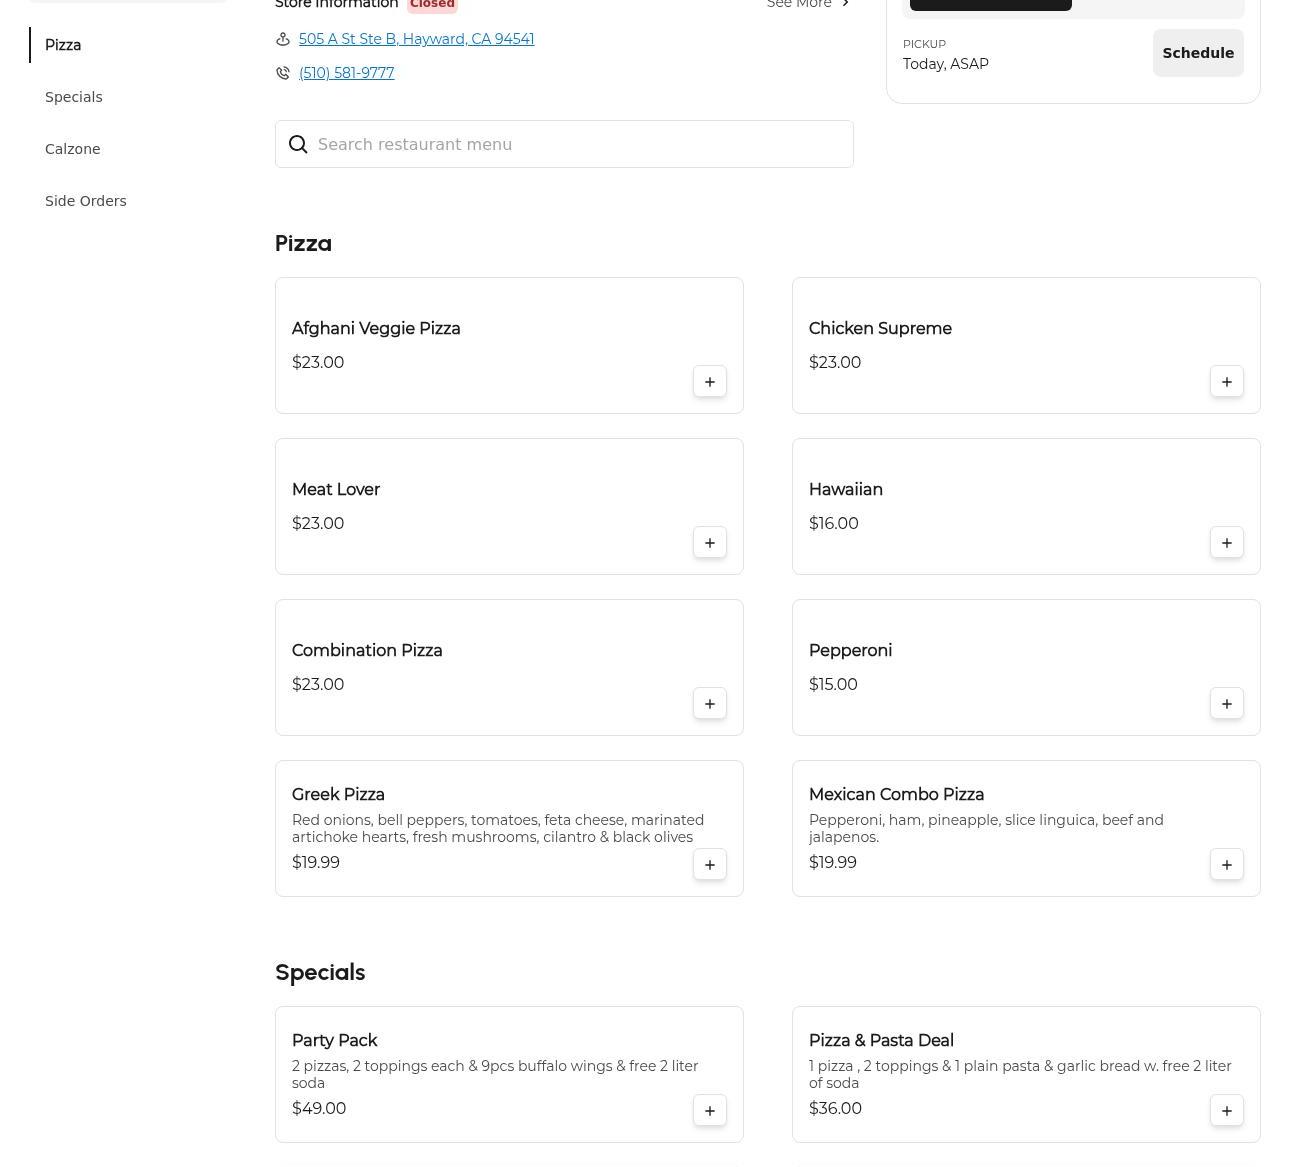Click the map pin icon by address
This screenshot has width=1290, height=1167.
pos(283,39)
